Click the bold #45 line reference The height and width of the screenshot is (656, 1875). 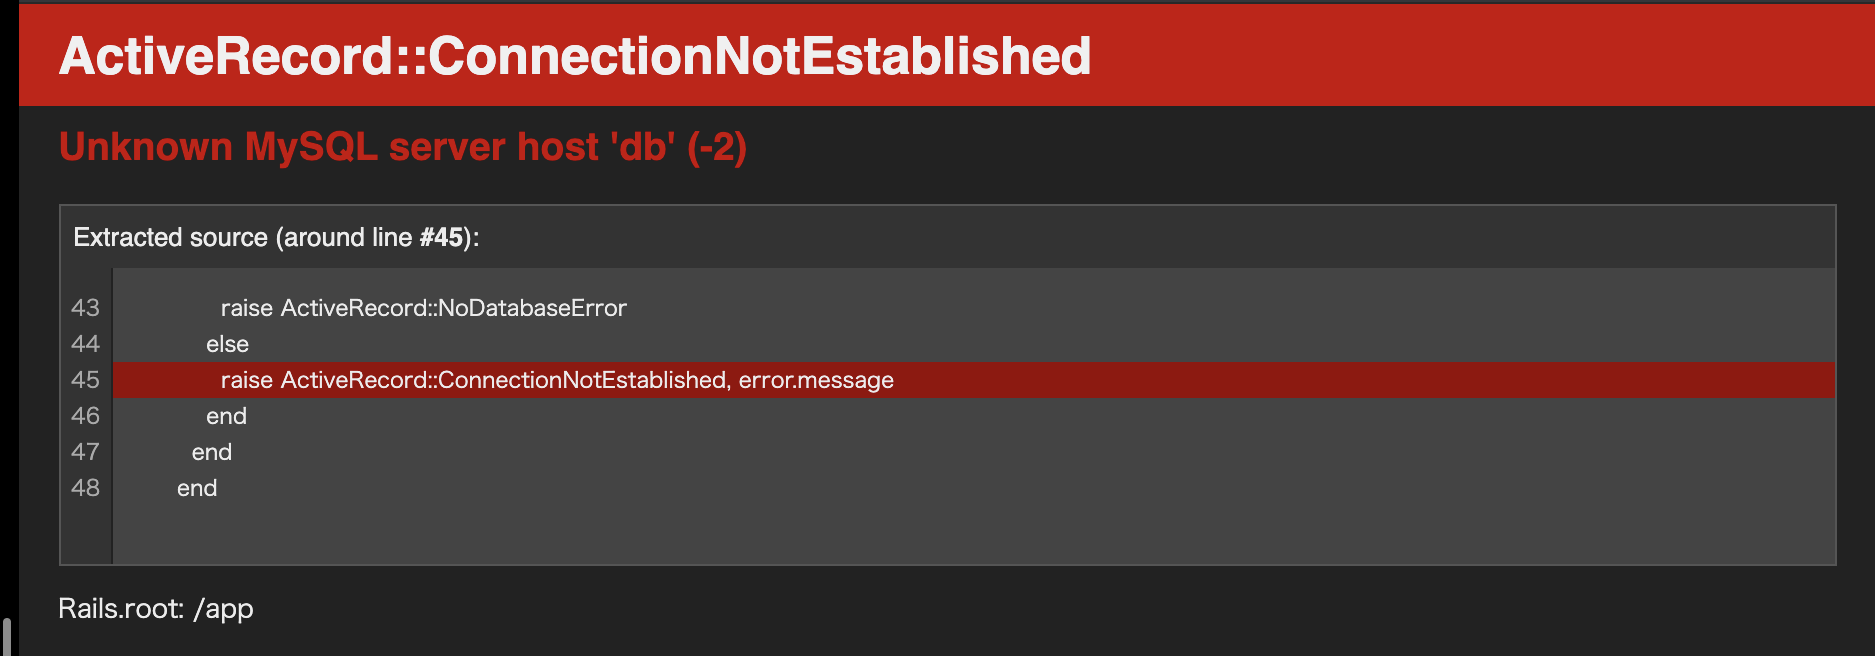441,237
